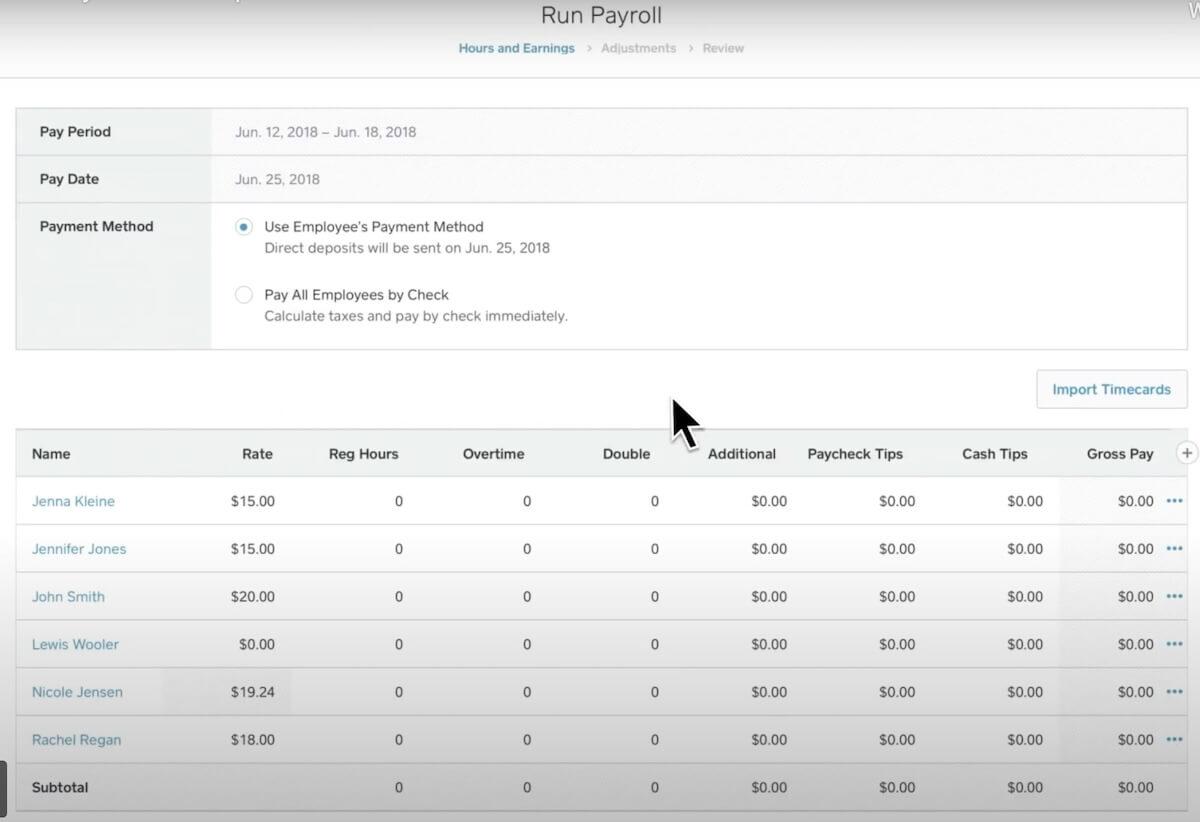Click the Additional column header
Screen dimensions: 1200x822
click(742, 454)
